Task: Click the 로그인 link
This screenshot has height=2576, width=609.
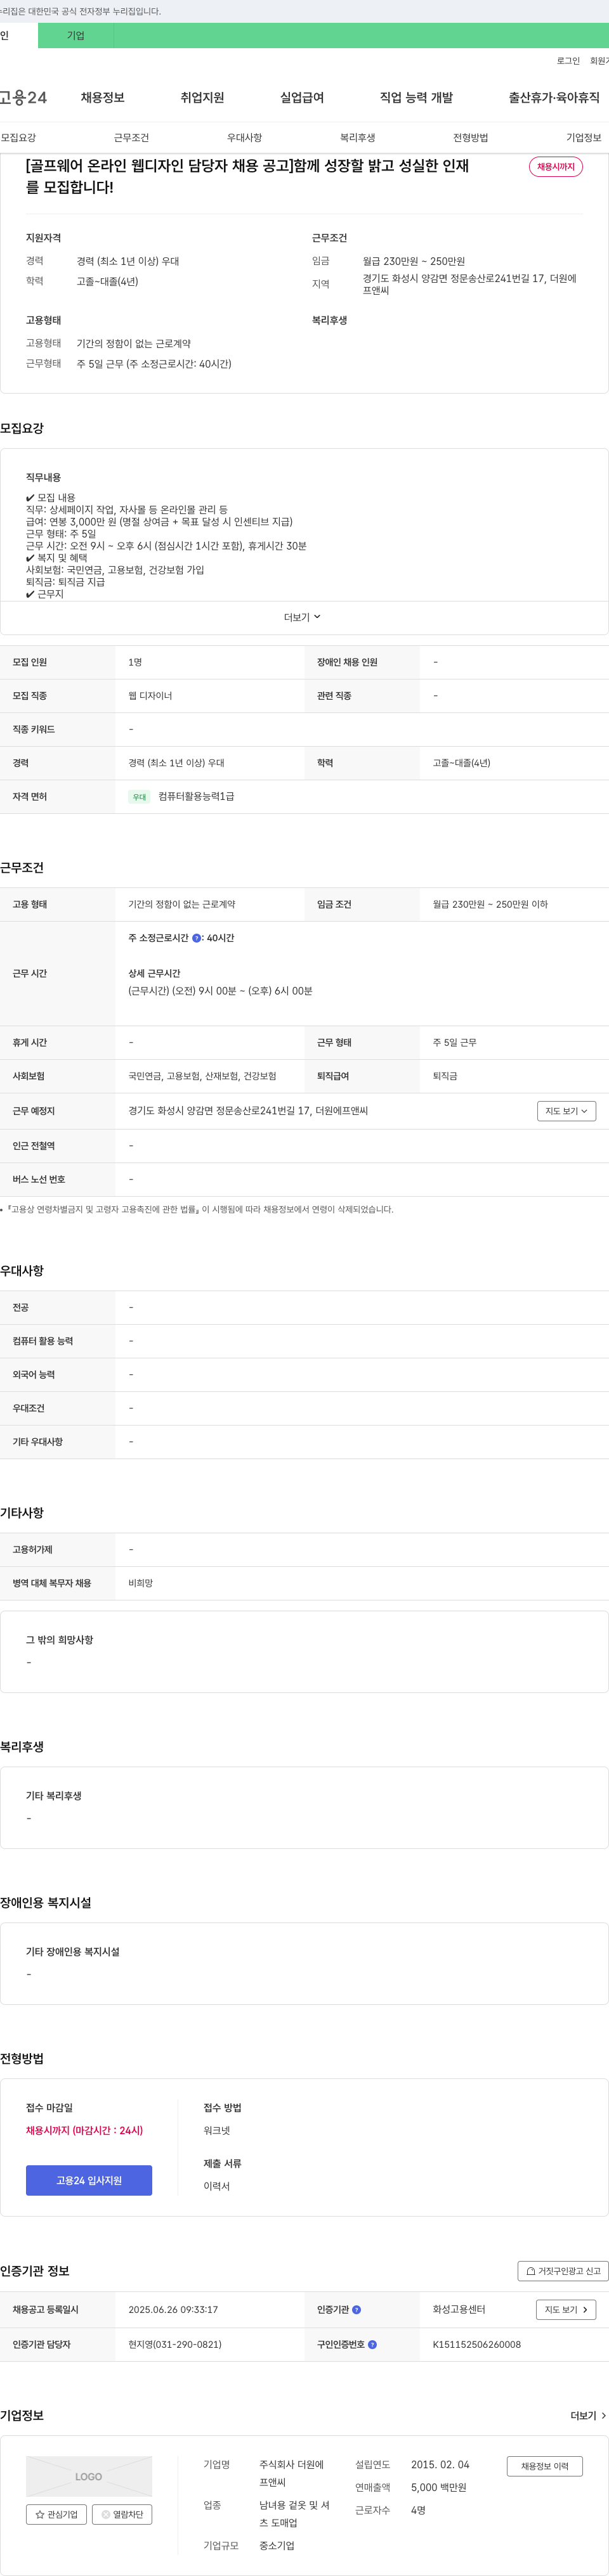Action: click(568, 61)
